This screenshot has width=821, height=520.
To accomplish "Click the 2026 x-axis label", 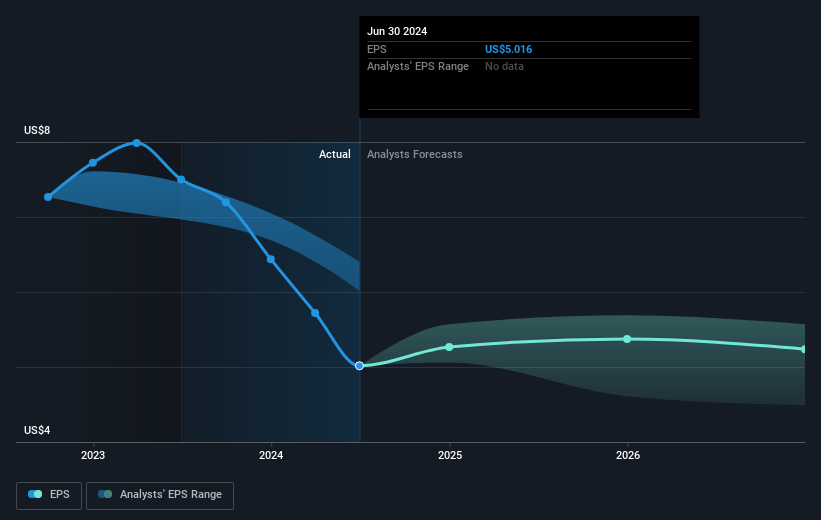I will [x=628, y=455].
